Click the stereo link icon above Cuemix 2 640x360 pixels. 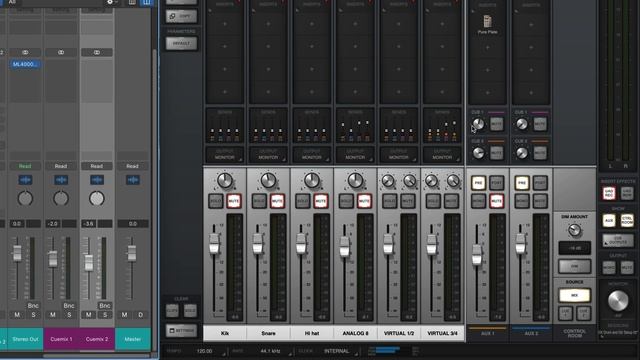point(97,52)
